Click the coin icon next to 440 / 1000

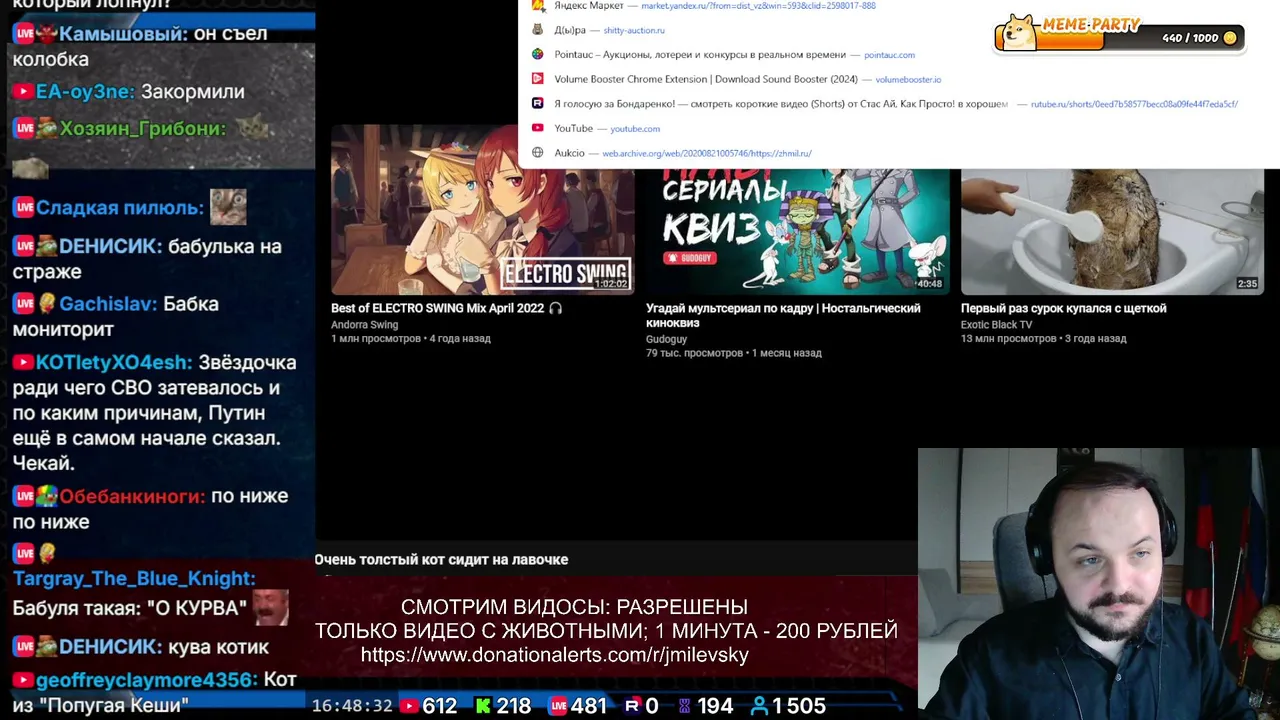tap(1230, 38)
